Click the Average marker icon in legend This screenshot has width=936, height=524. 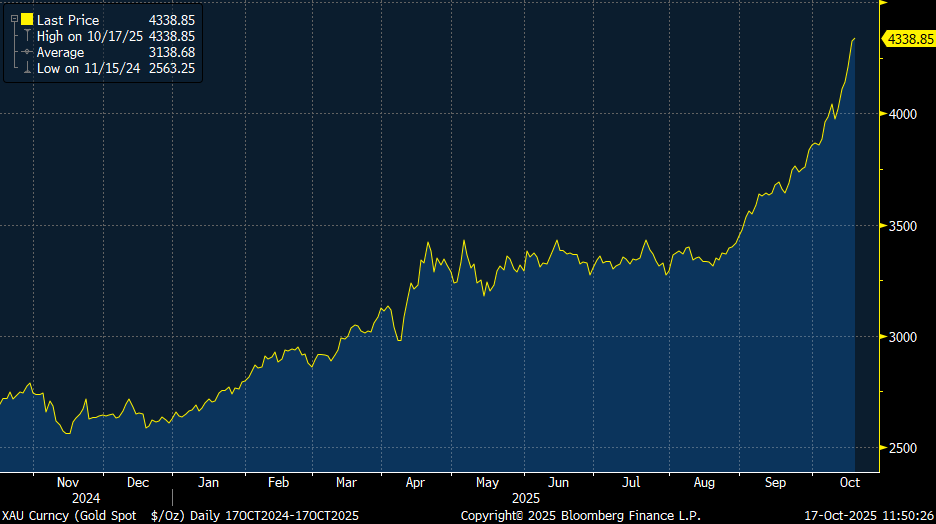pyautogui.click(x=26, y=52)
